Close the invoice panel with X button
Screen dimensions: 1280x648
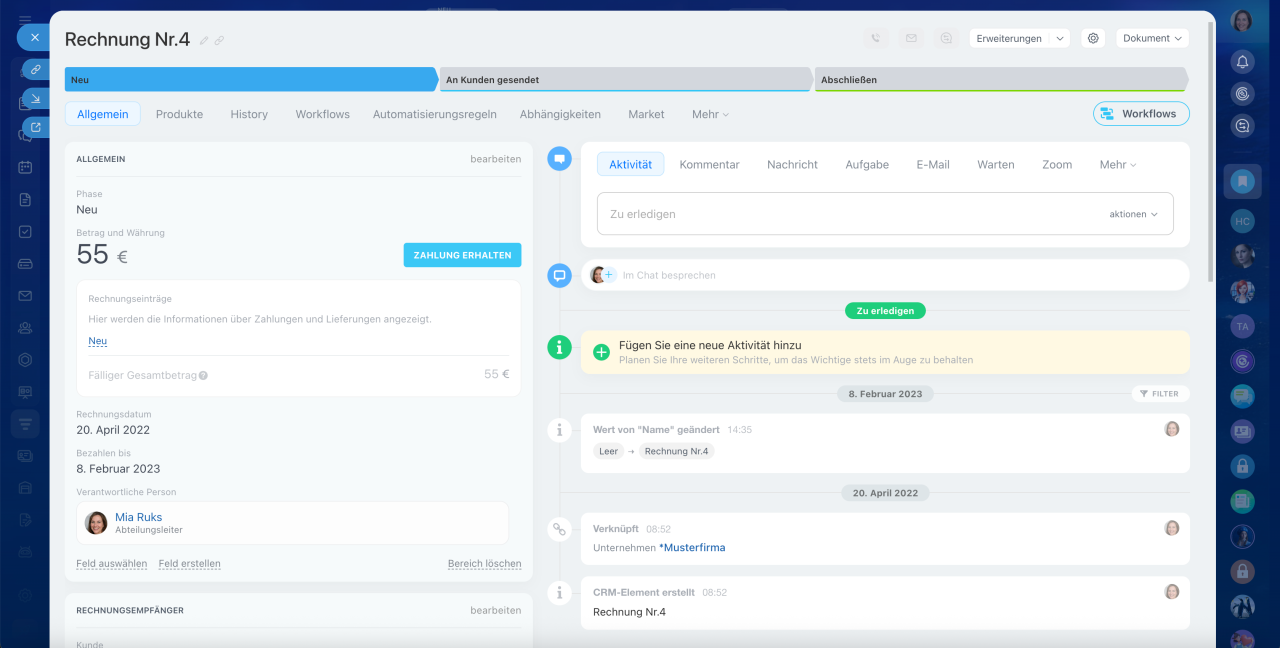coord(34,37)
